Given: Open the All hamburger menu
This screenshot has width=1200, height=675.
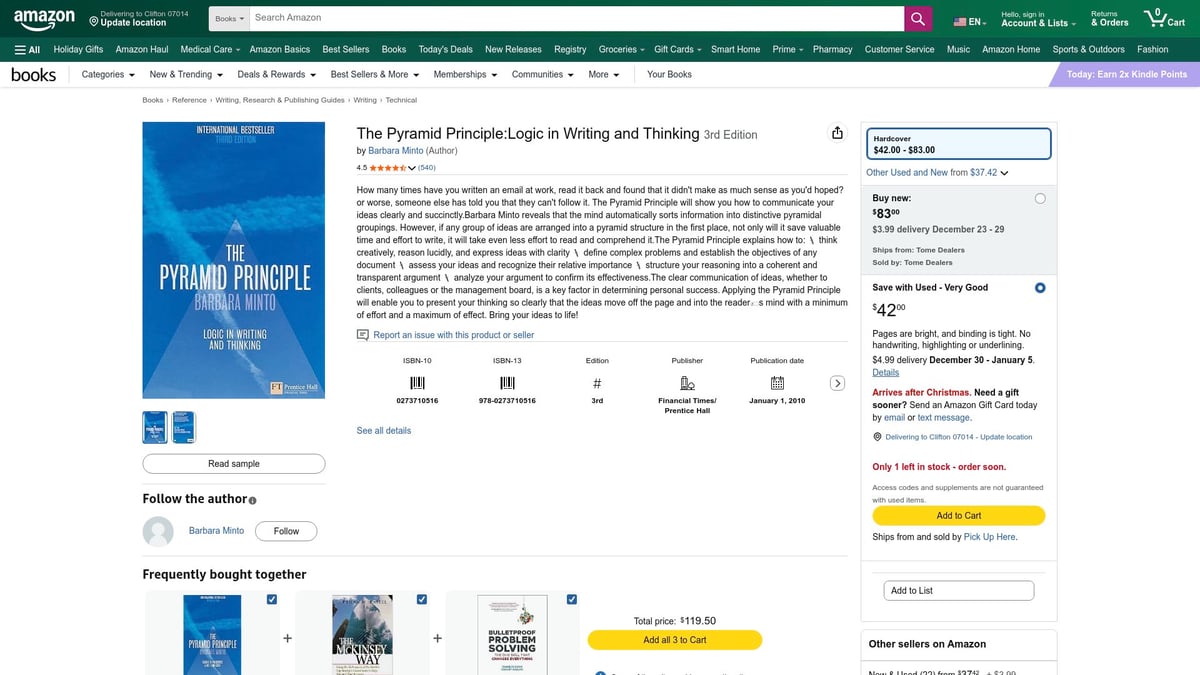Looking at the screenshot, I should (27, 48).
